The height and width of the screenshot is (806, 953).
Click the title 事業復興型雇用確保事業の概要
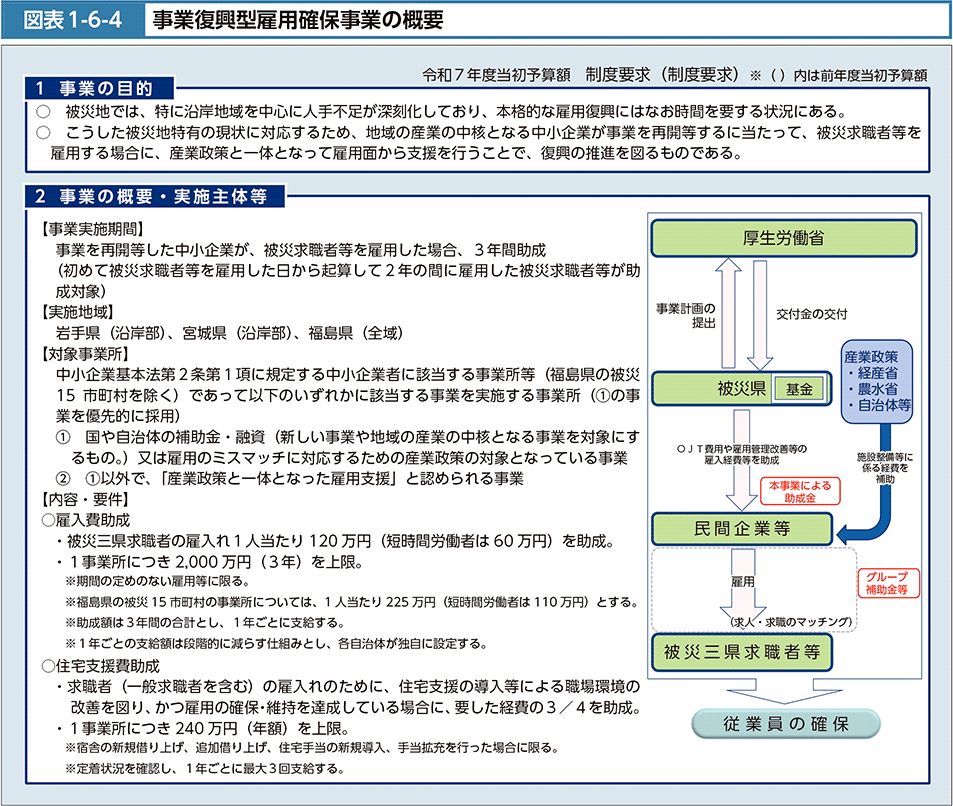[x=298, y=21]
